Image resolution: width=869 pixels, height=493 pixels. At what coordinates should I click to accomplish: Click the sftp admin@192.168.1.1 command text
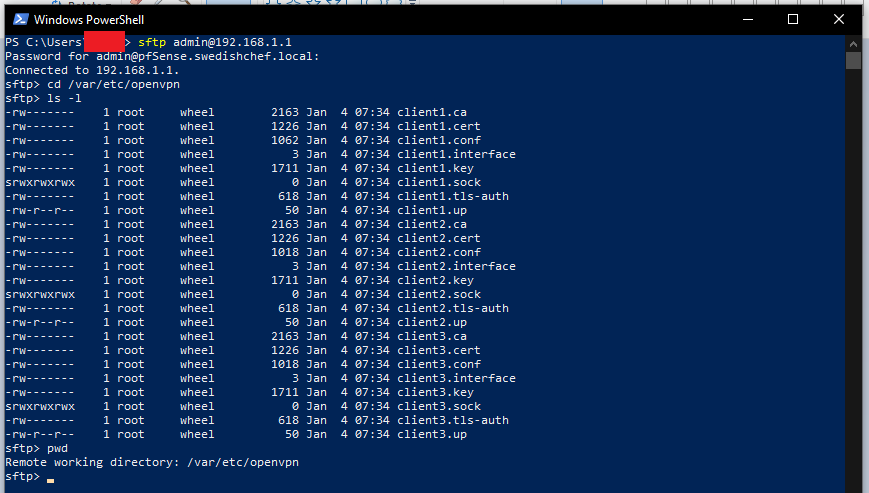tap(214, 42)
